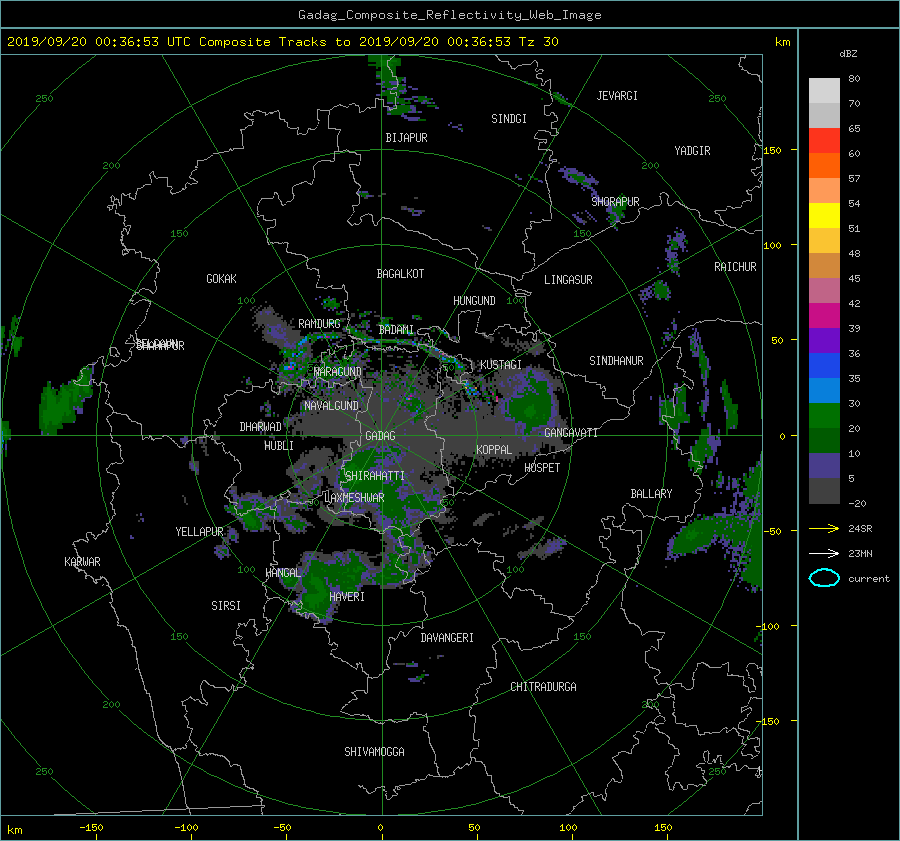Image resolution: width=900 pixels, height=841 pixels.
Task: Click the SHORAPUR city label
Action: pyautogui.click(x=615, y=201)
